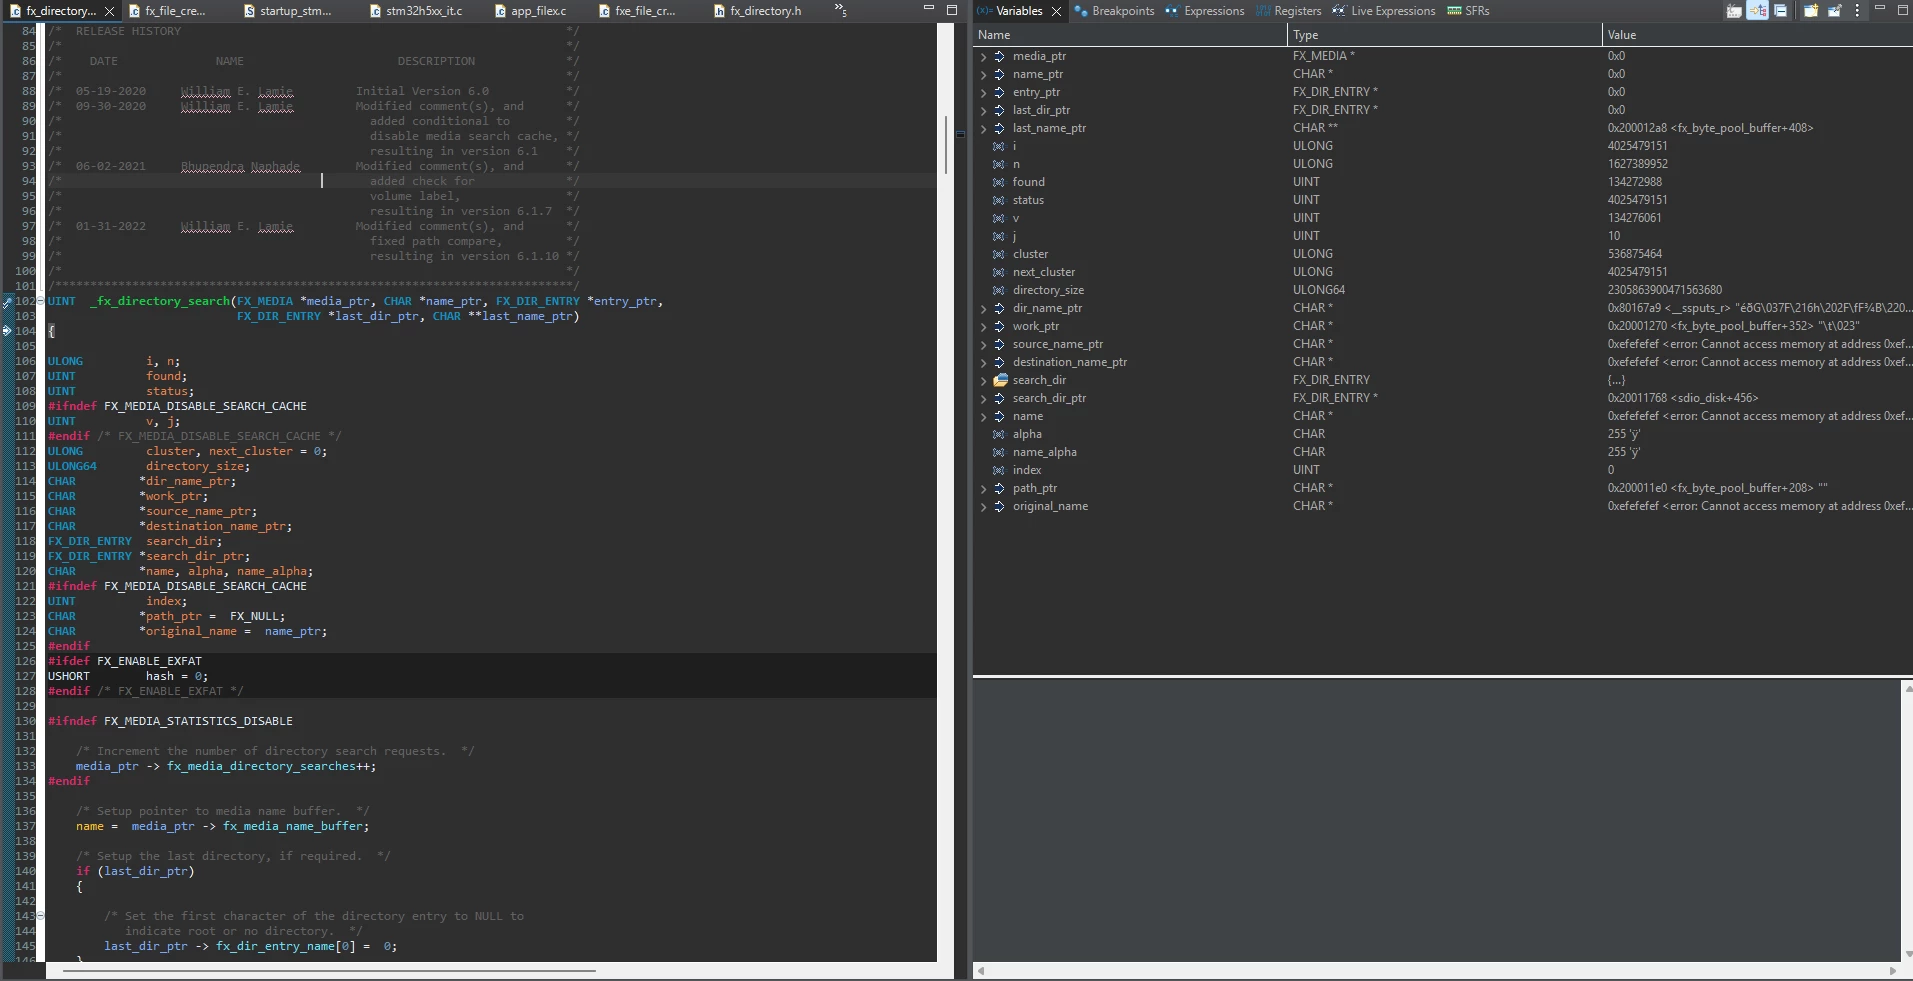Image resolution: width=1913 pixels, height=981 pixels.
Task: Switch to the Expressions tab
Action: 1205,11
